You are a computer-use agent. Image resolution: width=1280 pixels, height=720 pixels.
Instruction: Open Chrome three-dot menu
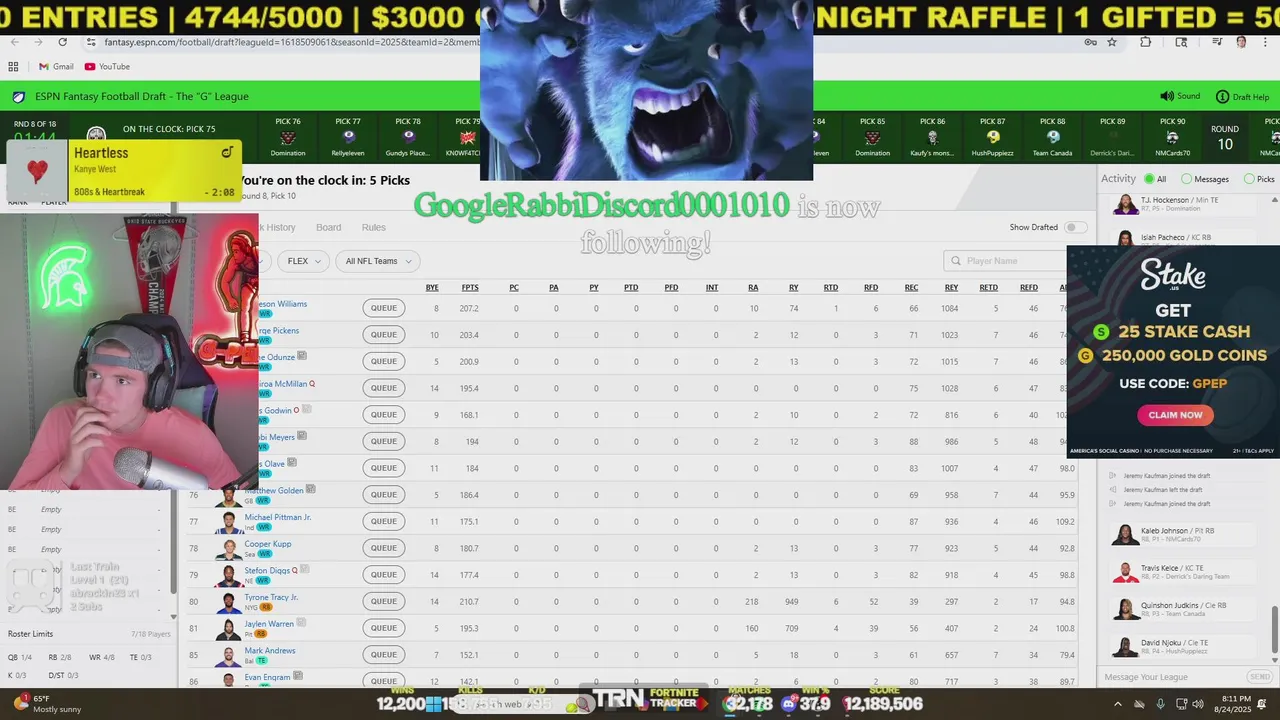(1266, 42)
